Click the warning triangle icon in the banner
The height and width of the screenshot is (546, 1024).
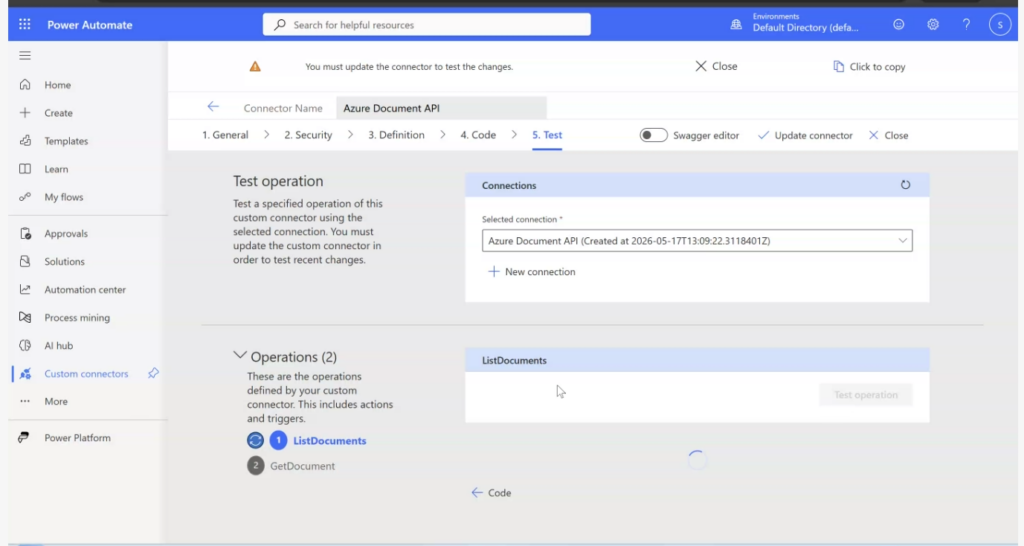(x=255, y=67)
